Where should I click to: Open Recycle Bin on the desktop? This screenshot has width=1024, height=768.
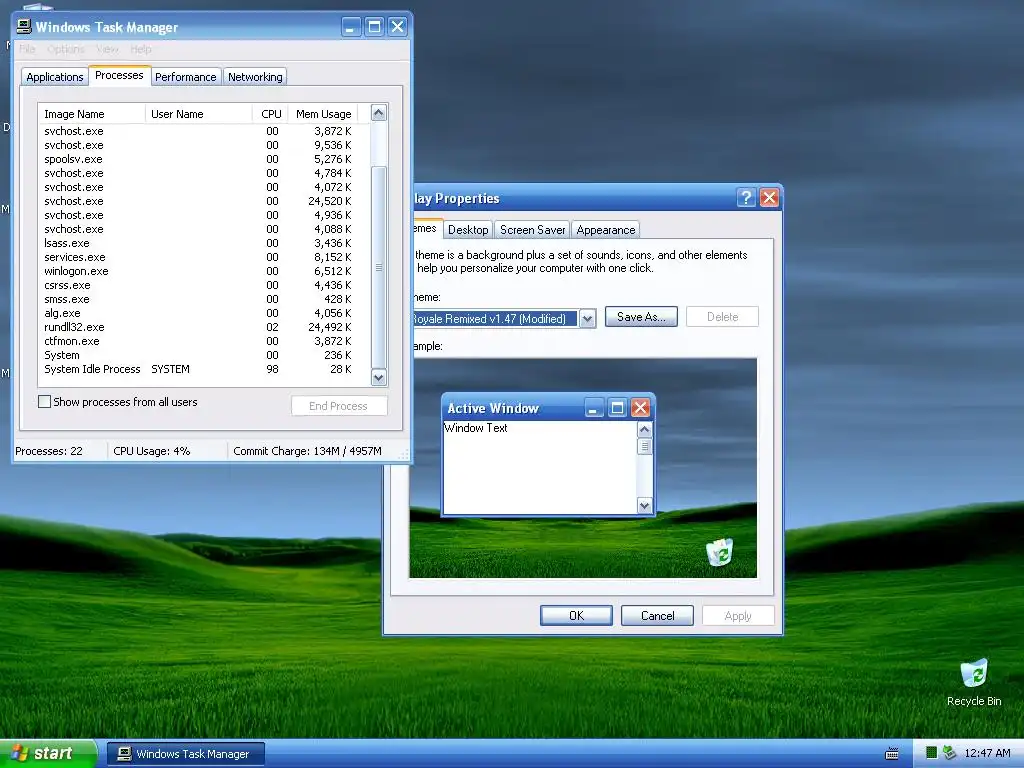[974, 682]
